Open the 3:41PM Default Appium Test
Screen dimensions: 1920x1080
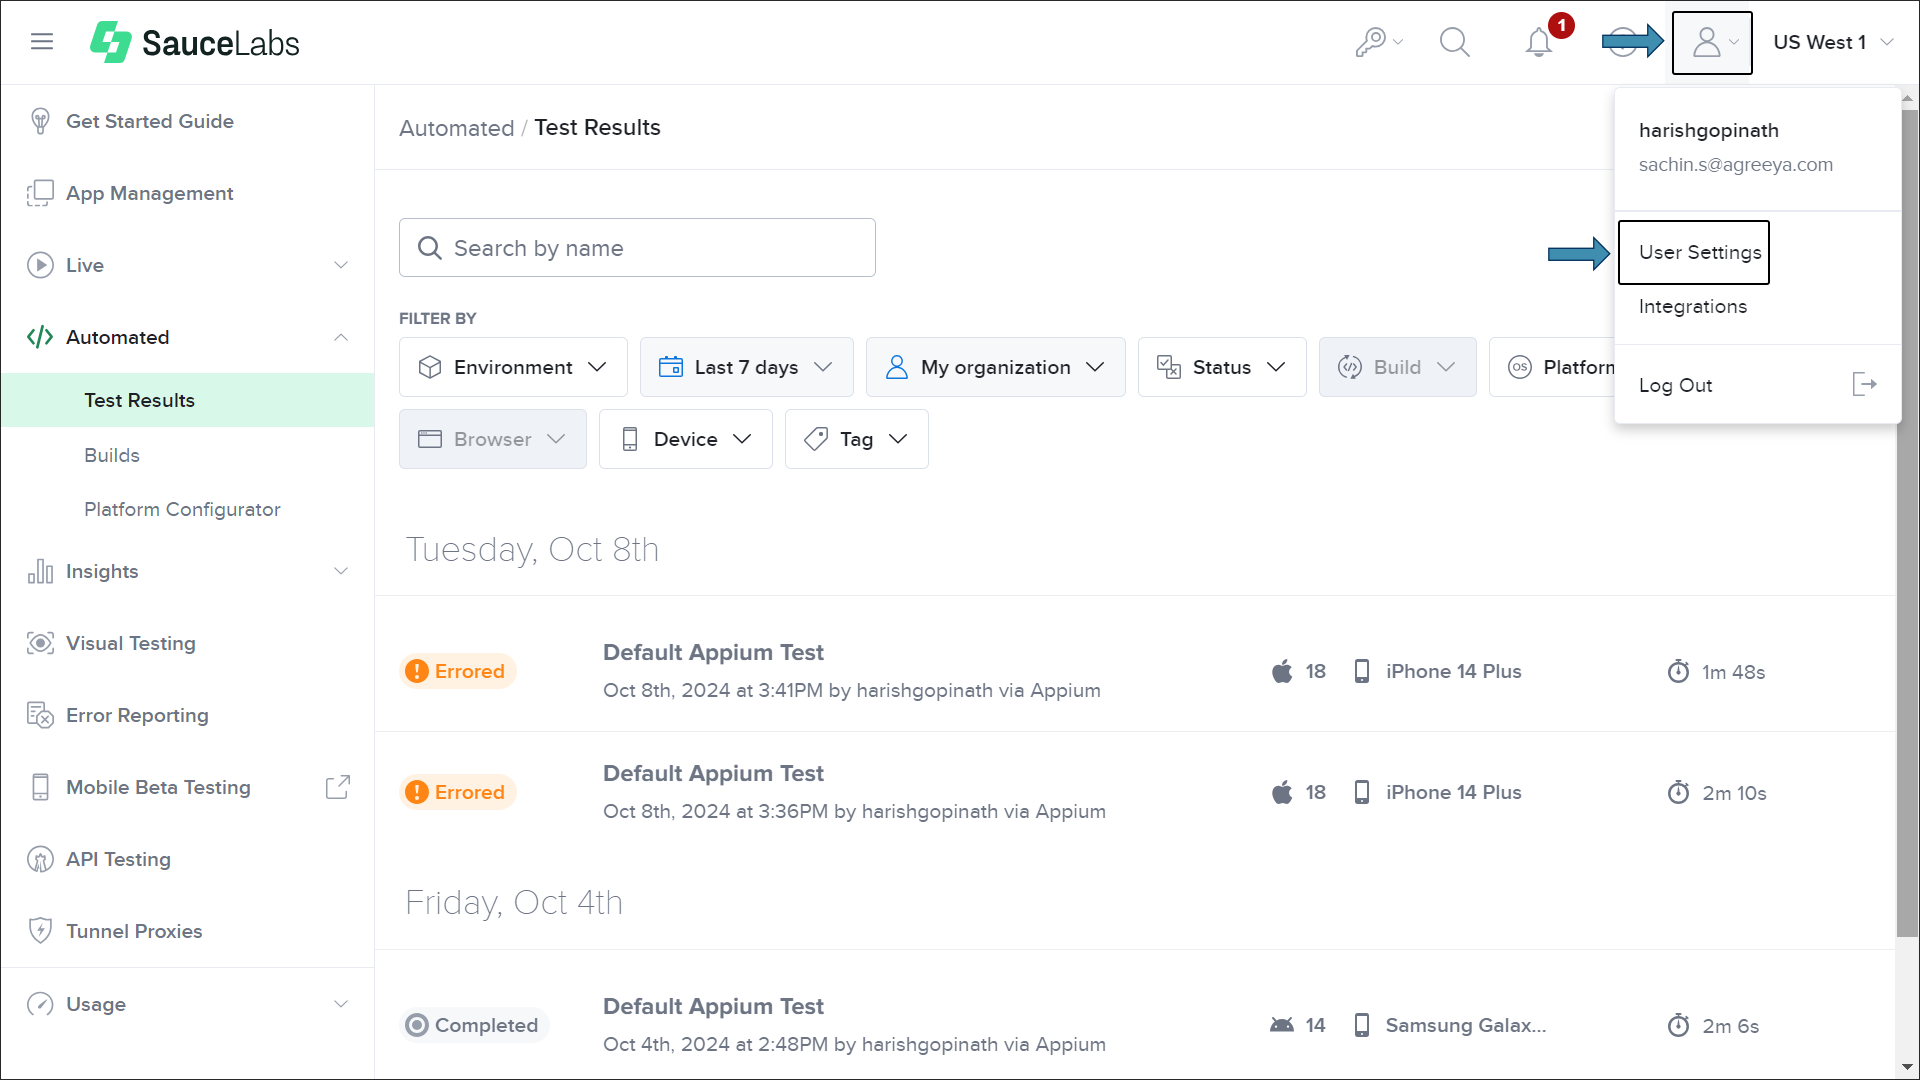coord(713,652)
